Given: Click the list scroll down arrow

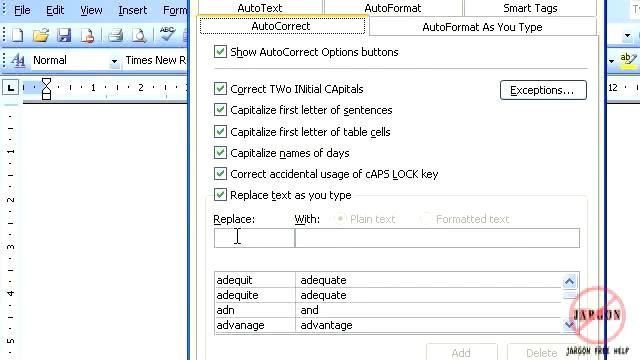Looking at the screenshot, I should (x=569, y=325).
